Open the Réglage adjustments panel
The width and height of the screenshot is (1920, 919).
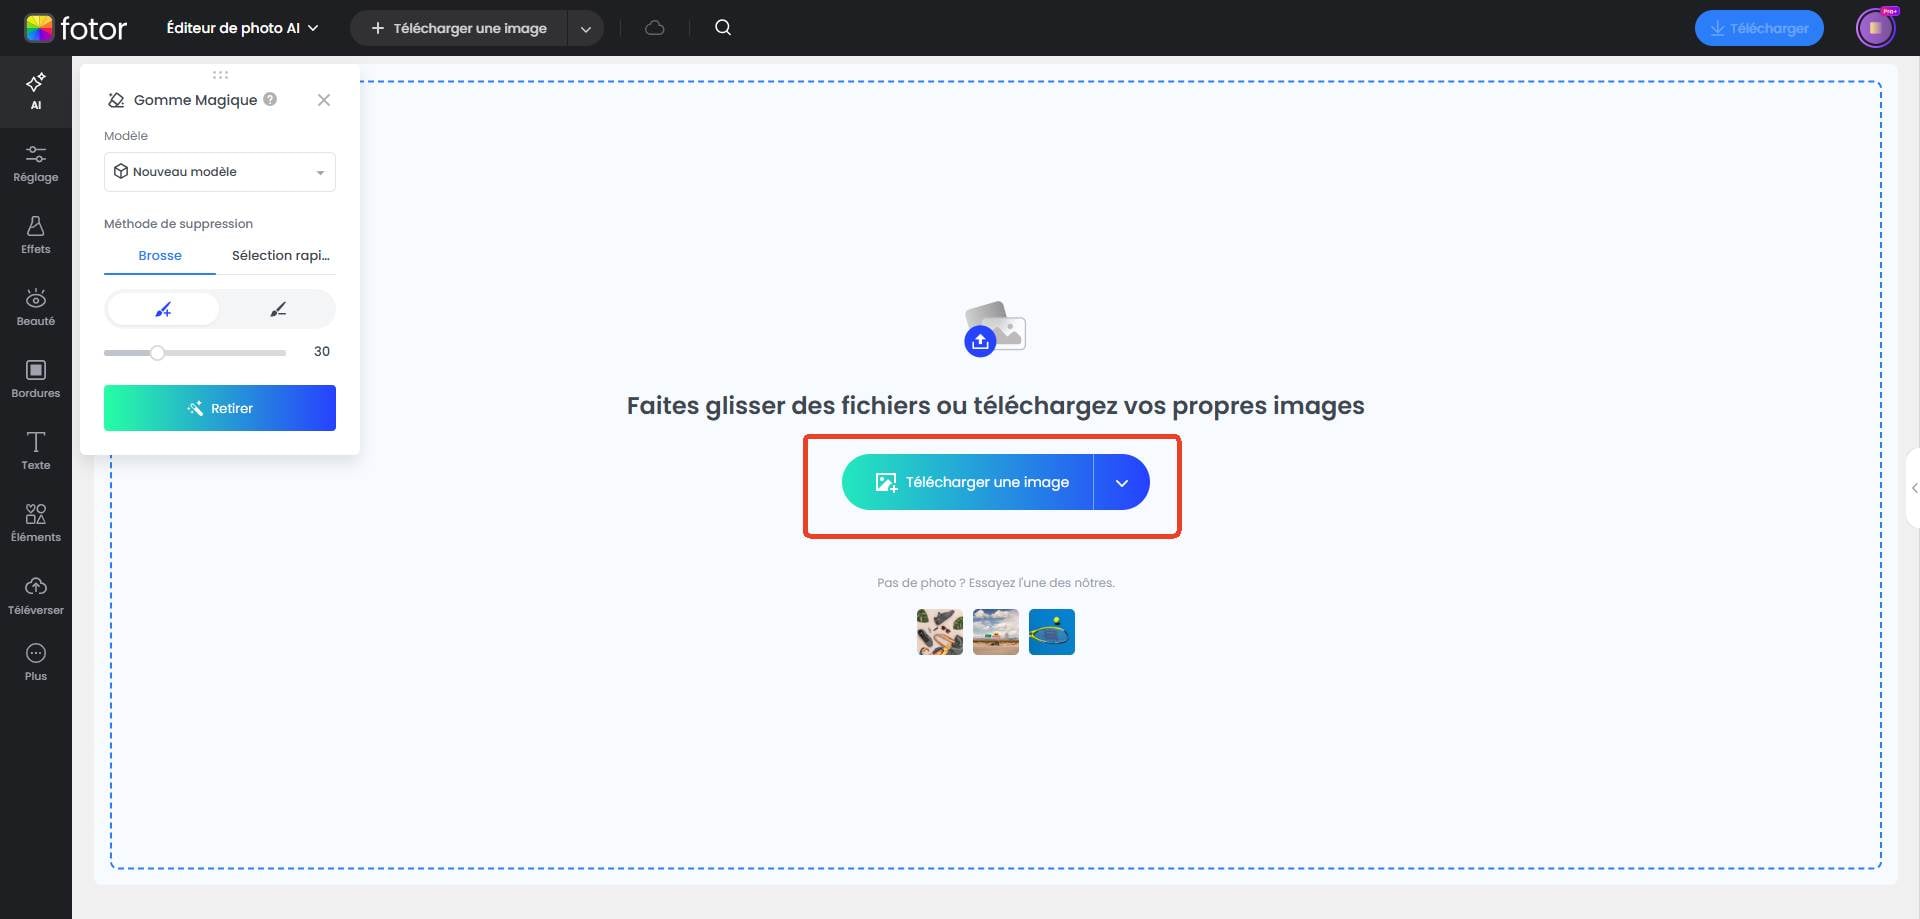point(35,162)
